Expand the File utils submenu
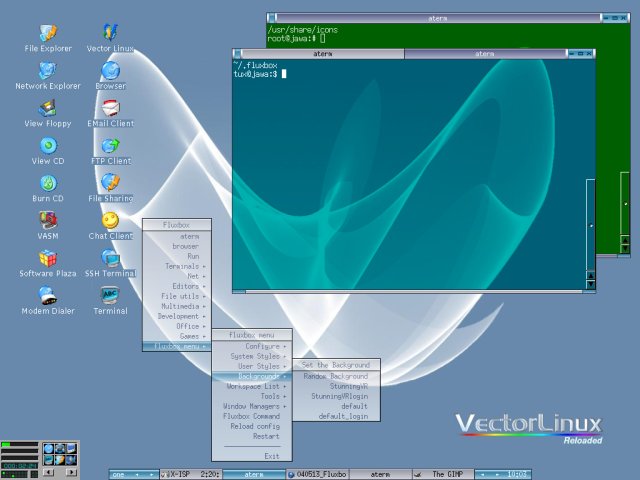 coord(177,296)
